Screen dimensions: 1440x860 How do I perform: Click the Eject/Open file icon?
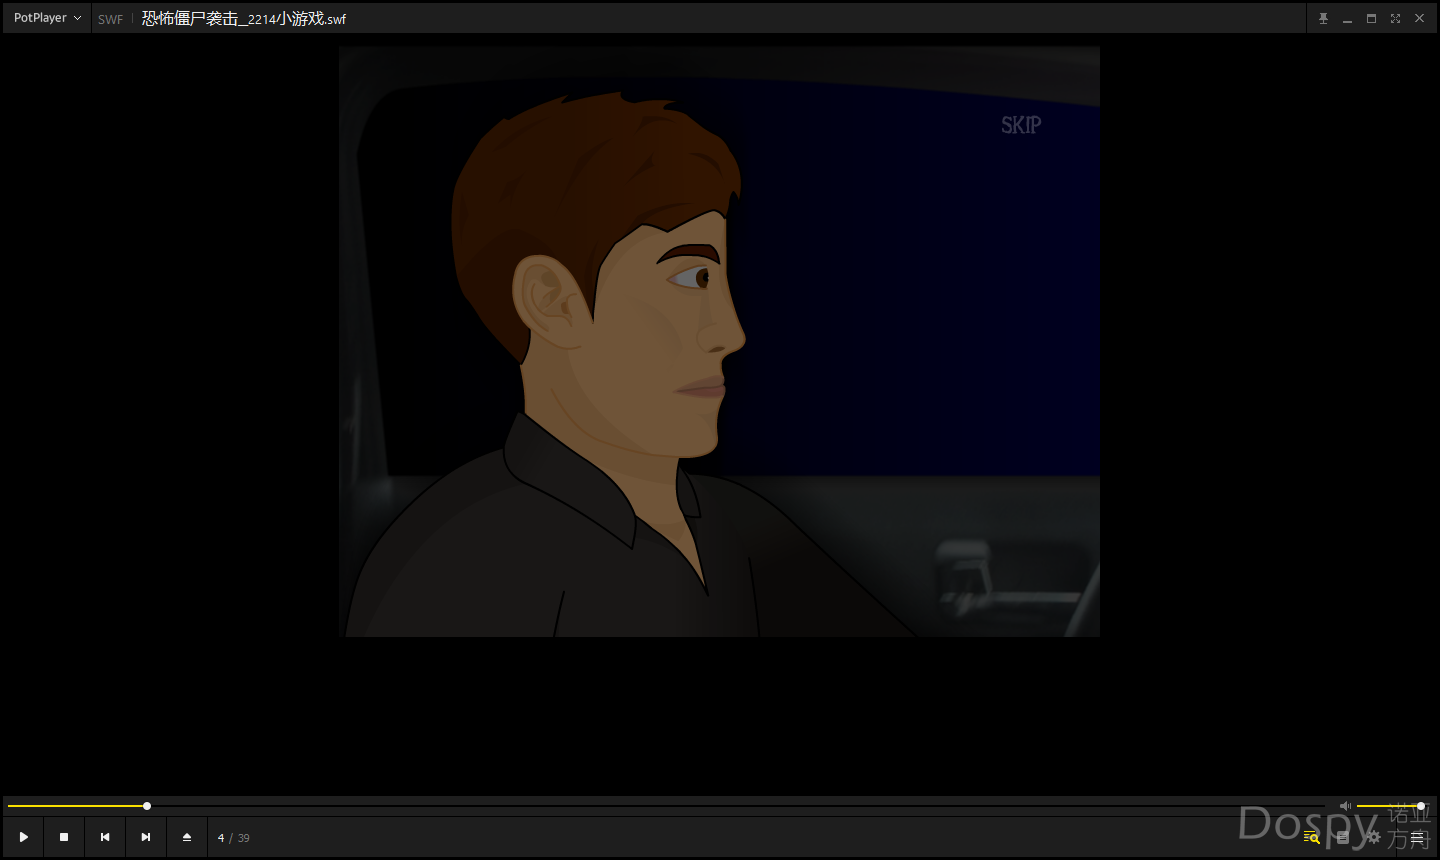click(187, 837)
